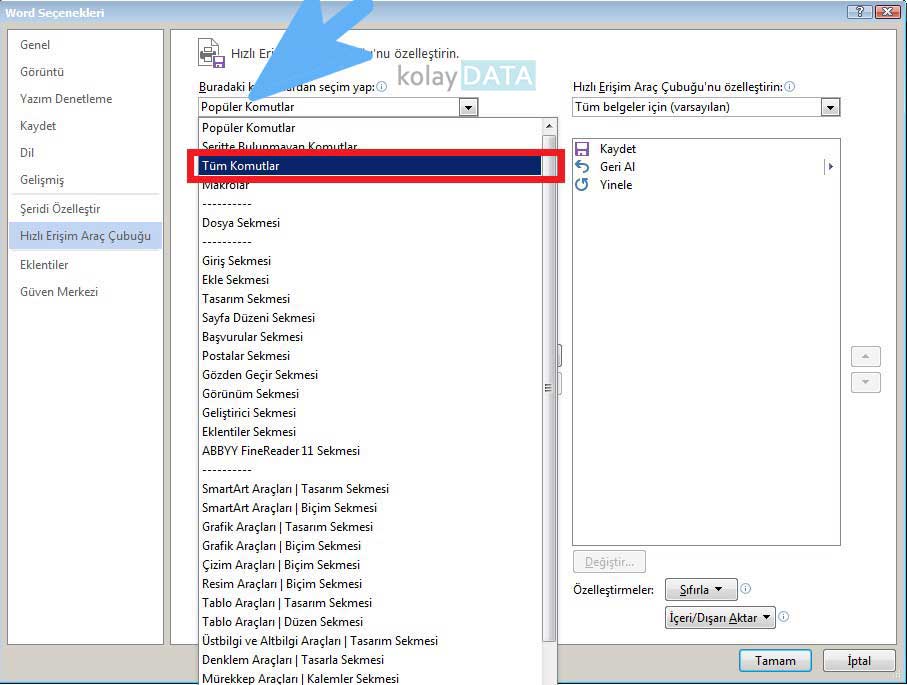Switch to Güven Merkezi sidebar category
The height and width of the screenshot is (685, 907).
[59, 292]
